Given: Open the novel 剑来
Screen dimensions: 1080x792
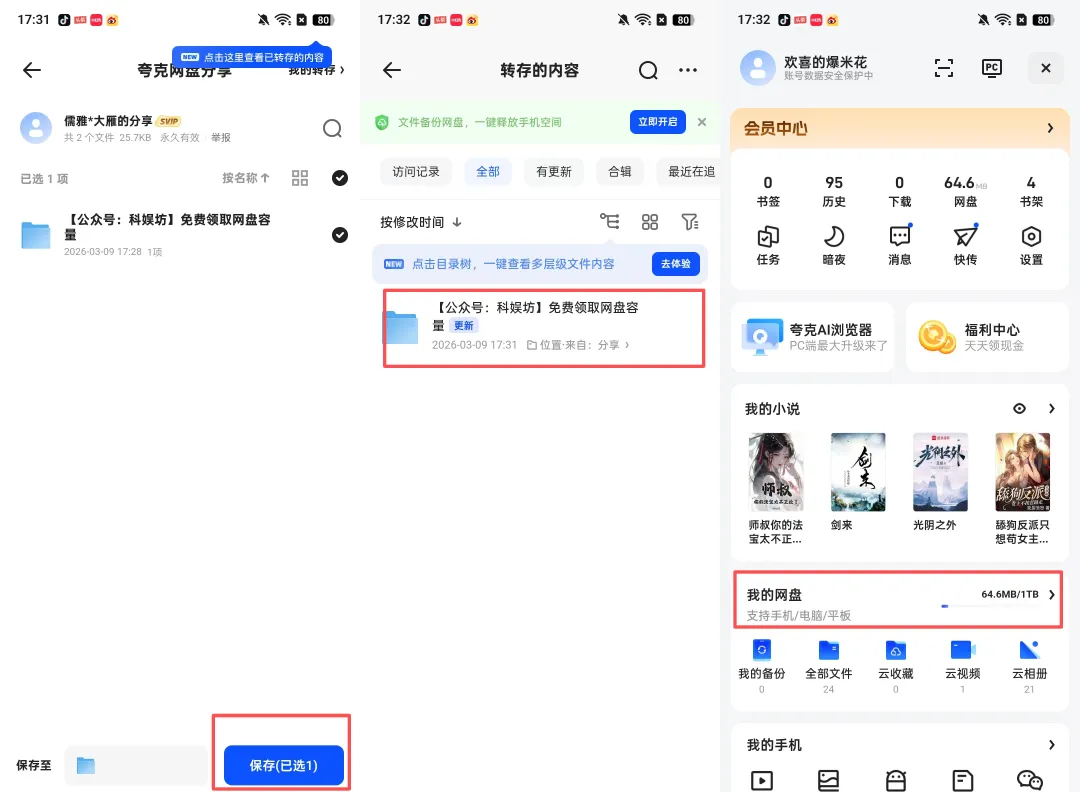Looking at the screenshot, I should (858, 482).
